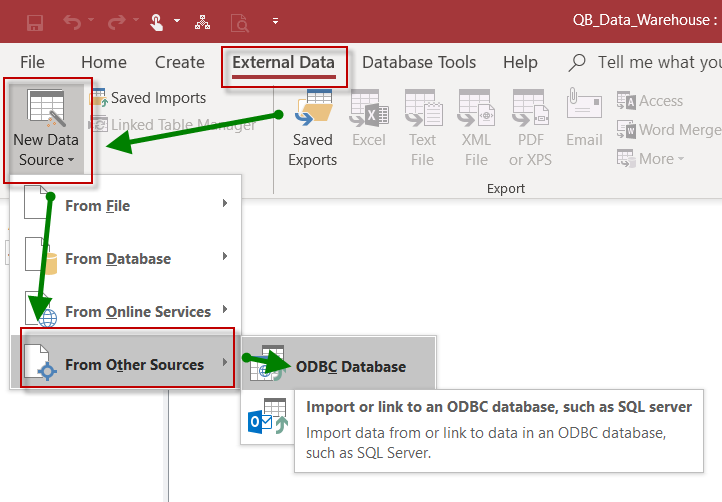Click the Outlook Folder icon in submenu
Screen dimensions: 722x502
(268, 417)
